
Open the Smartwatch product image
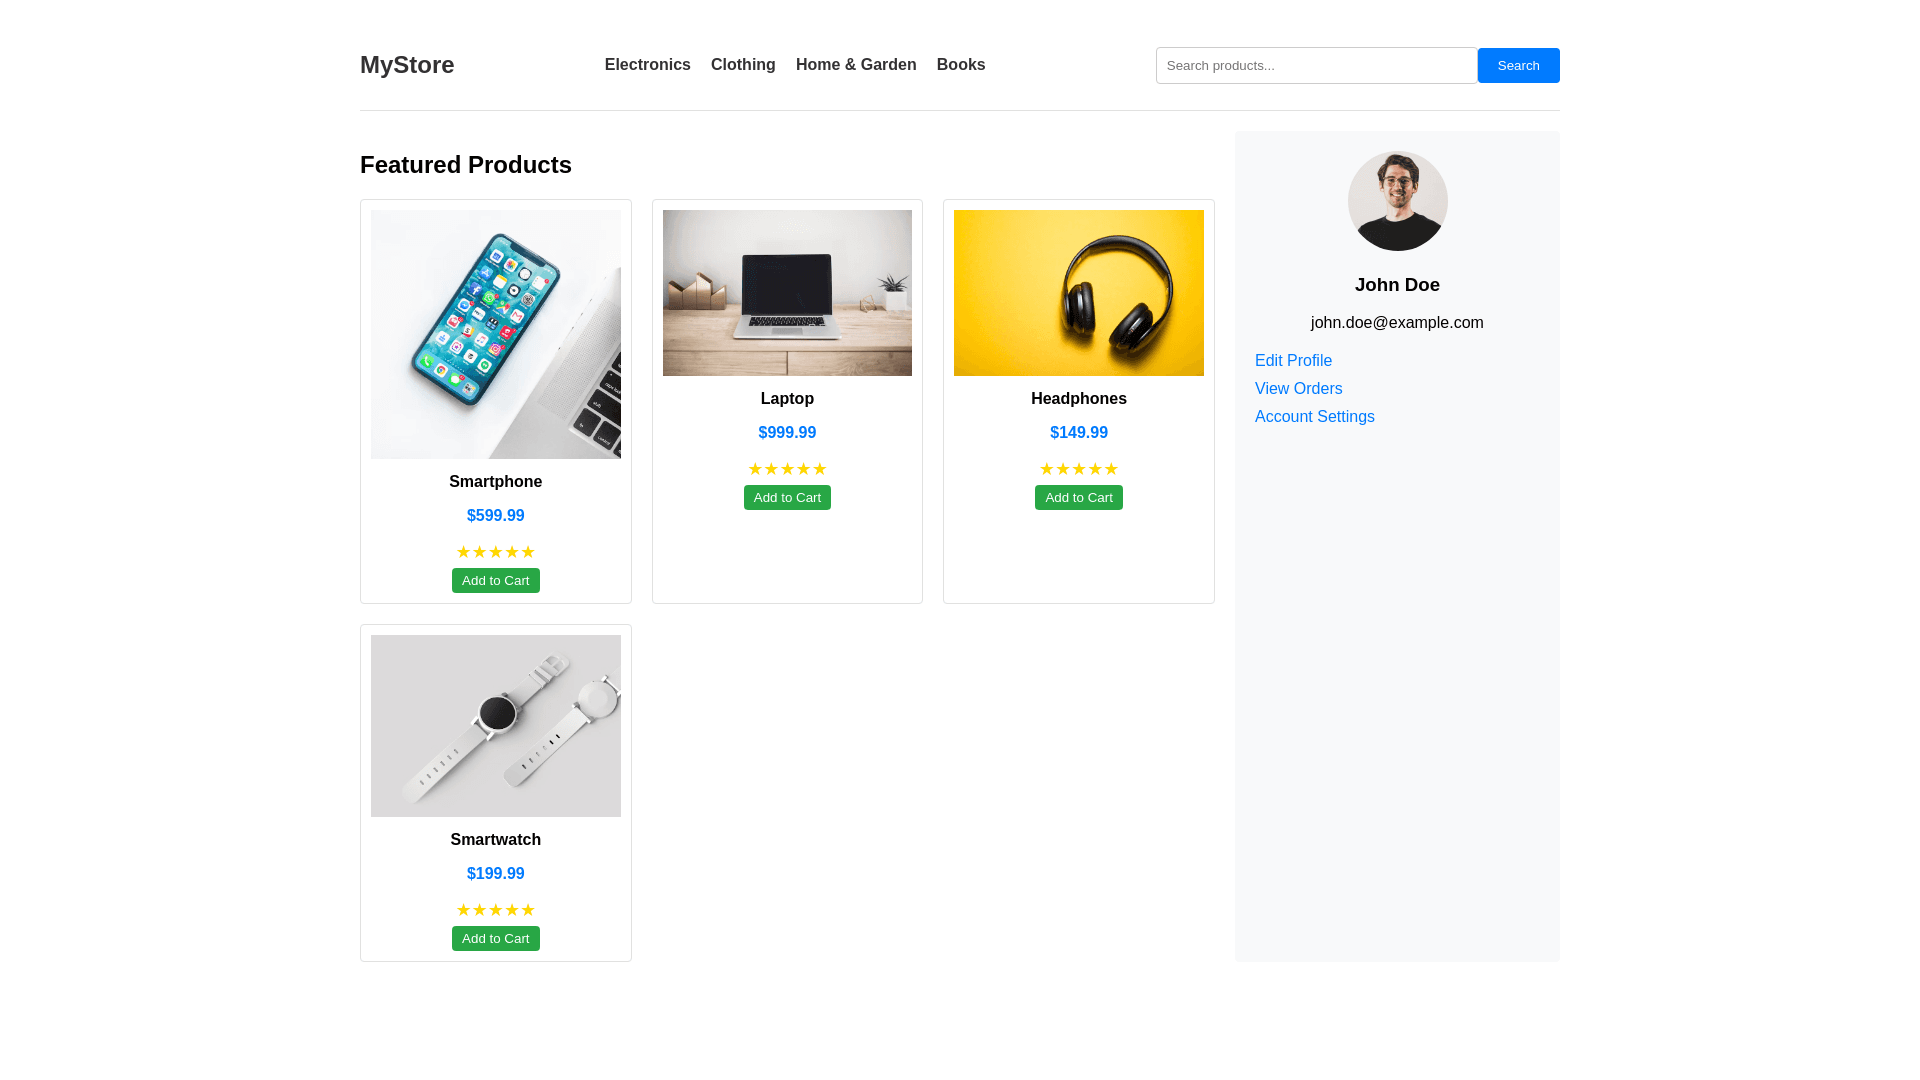pos(496,726)
